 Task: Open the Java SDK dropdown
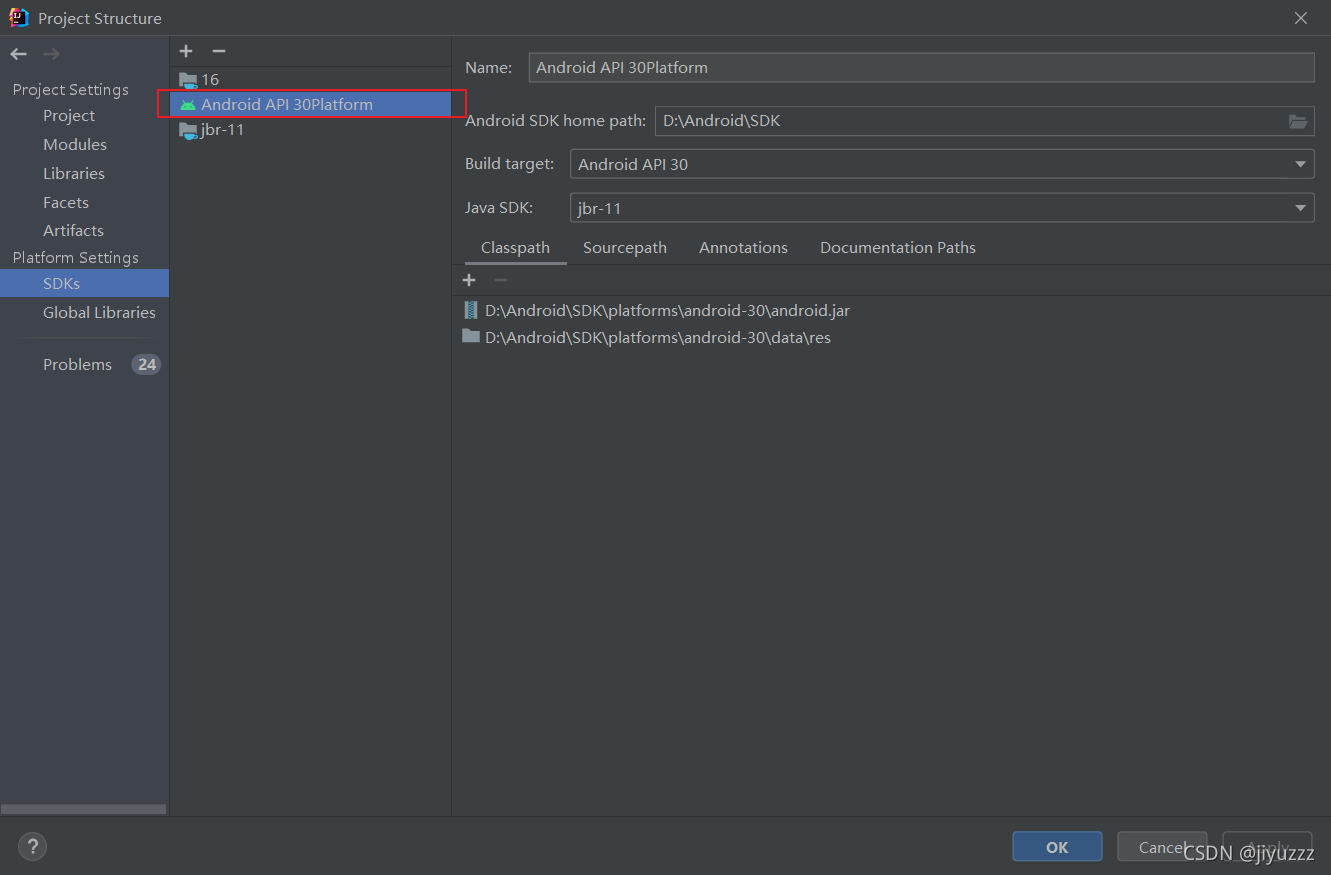(942, 208)
